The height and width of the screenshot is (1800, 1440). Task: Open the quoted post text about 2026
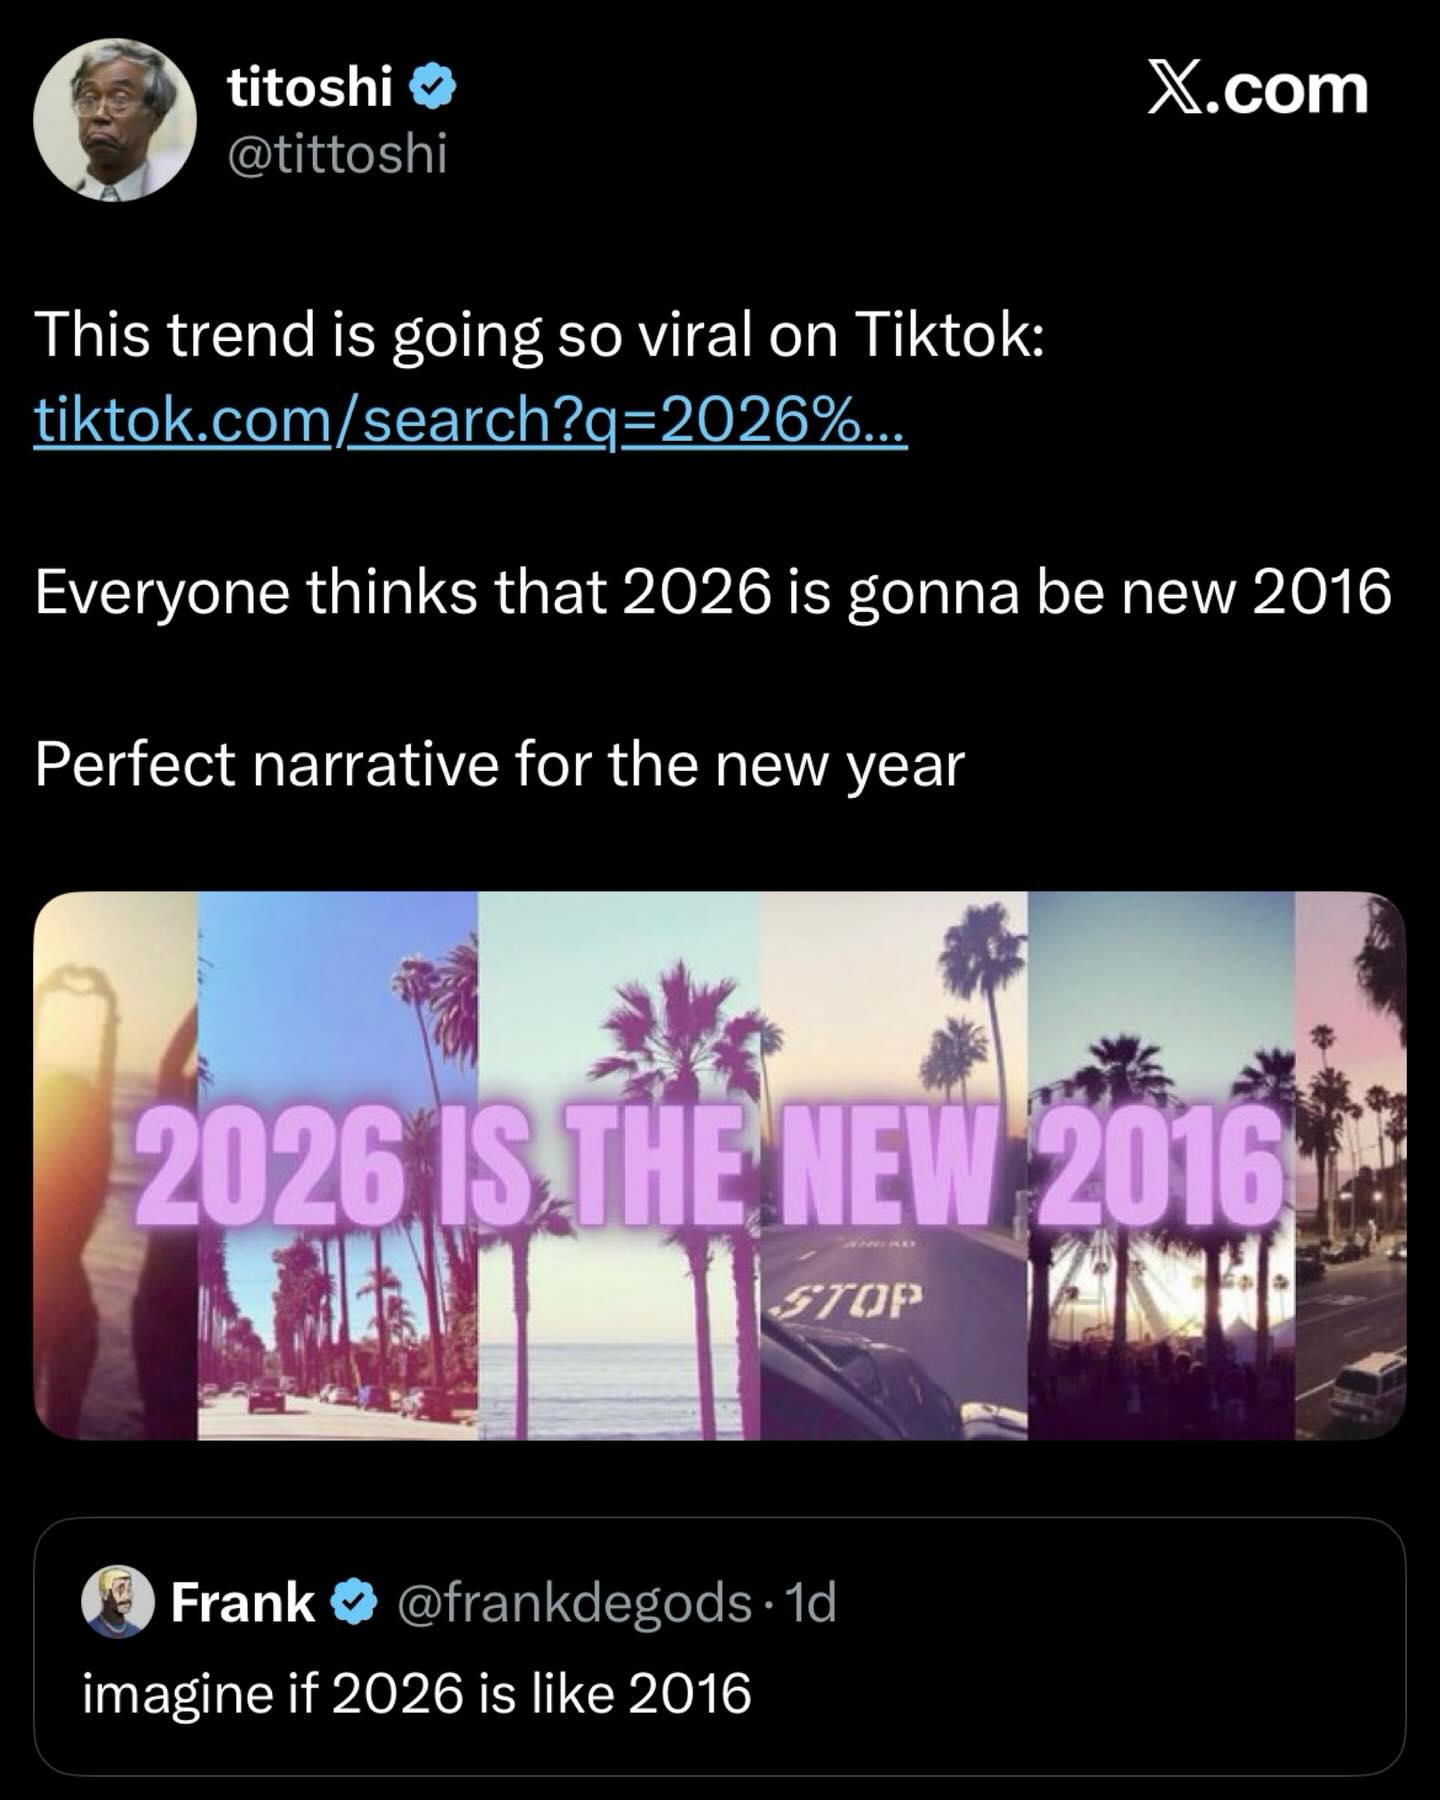(416, 1694)
